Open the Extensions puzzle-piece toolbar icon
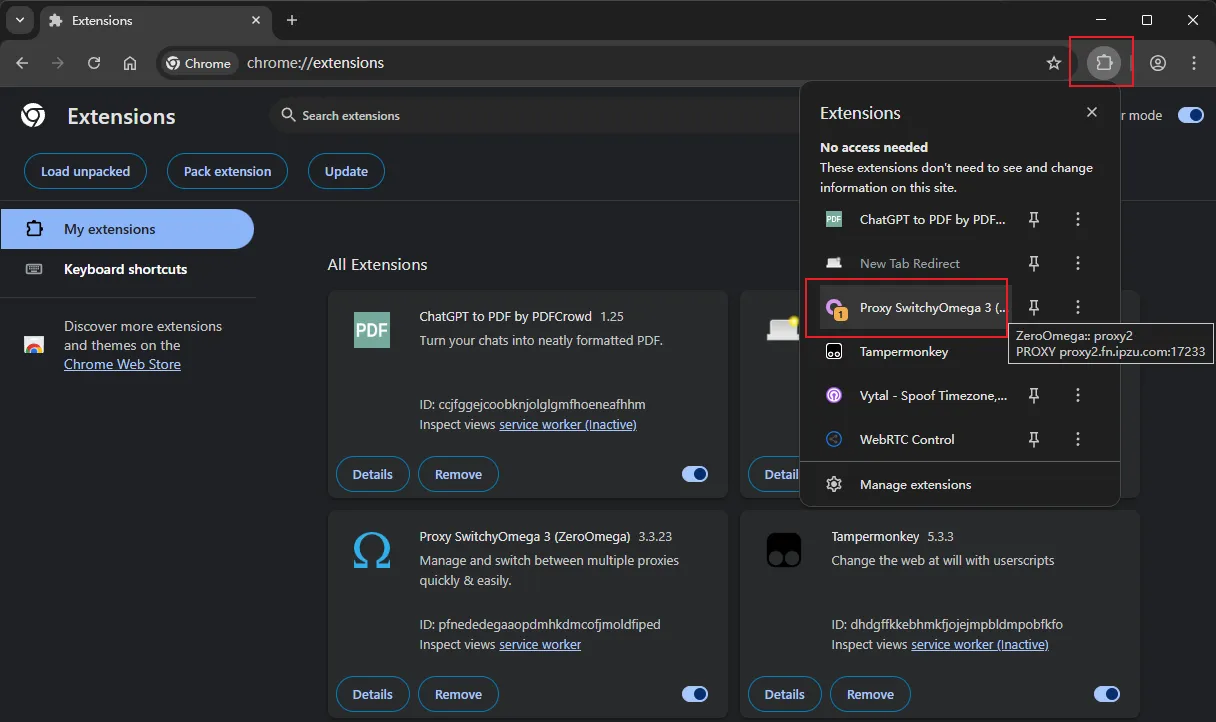The width and height of the screenshot is (1216, 722). [1104, 63]
